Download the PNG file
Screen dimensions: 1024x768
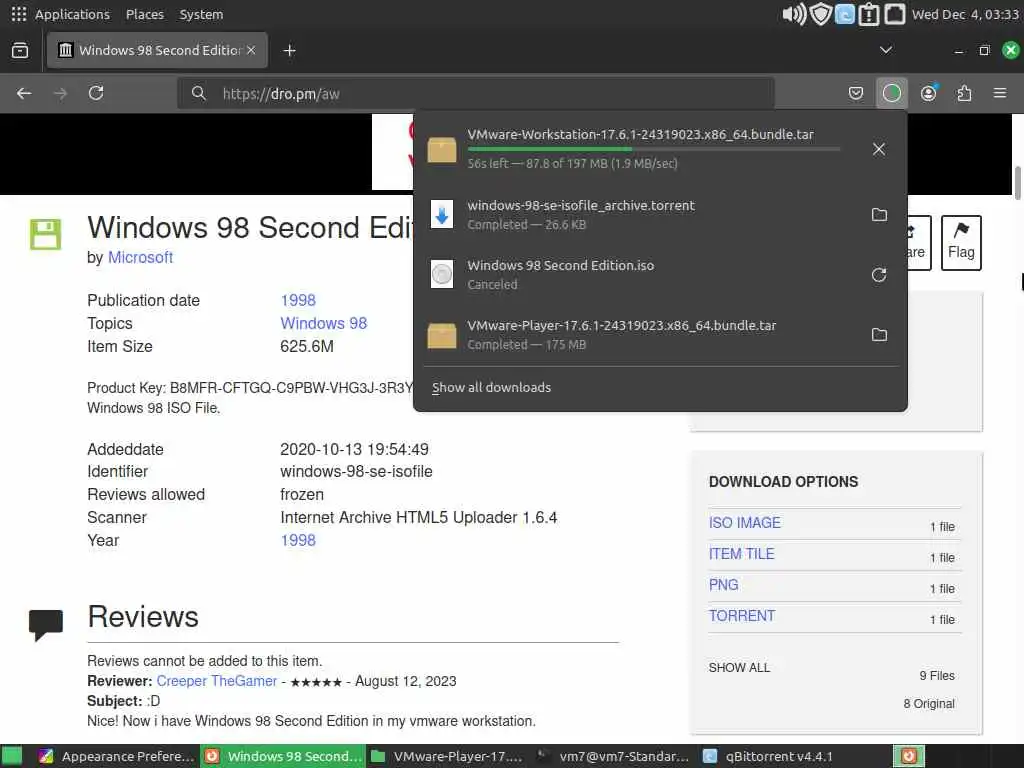coord(724,584)
